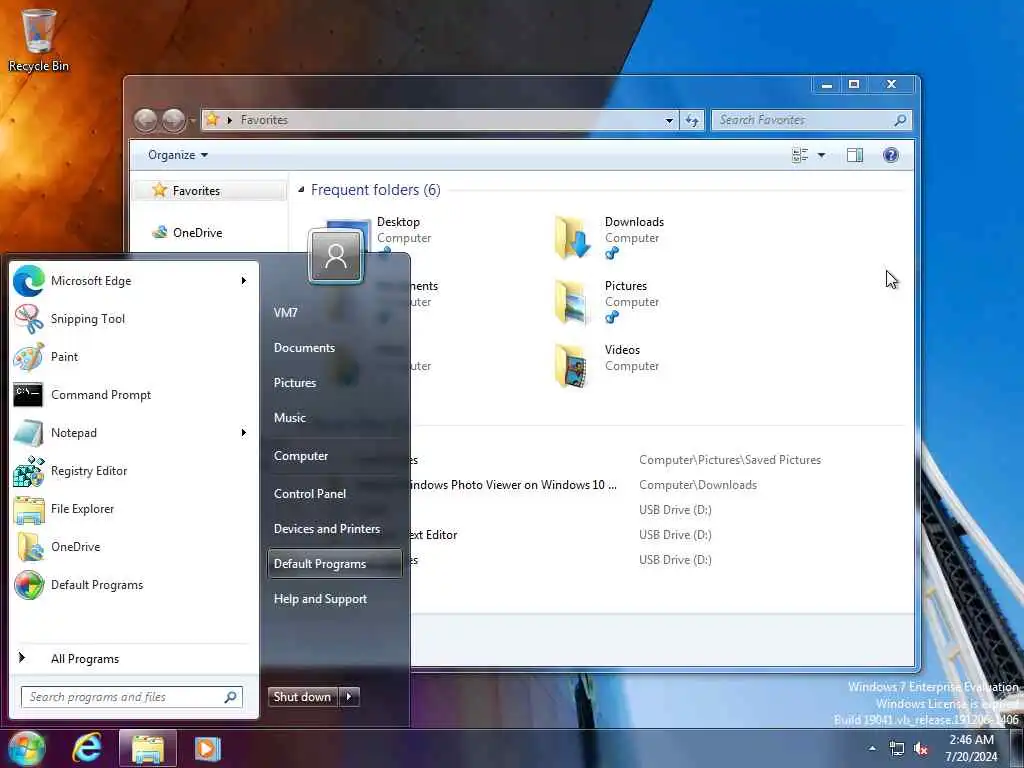Viewport: 1024px width, 768px height.
Task: Collapse the Frequent folders group
Action: pyautogui.click(x=301, y=190)
